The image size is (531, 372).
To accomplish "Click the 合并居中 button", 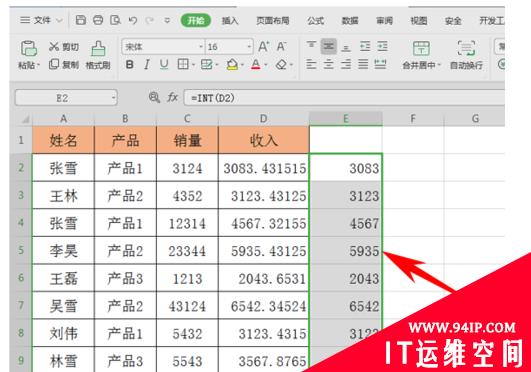I will click(x=421, y=55).
